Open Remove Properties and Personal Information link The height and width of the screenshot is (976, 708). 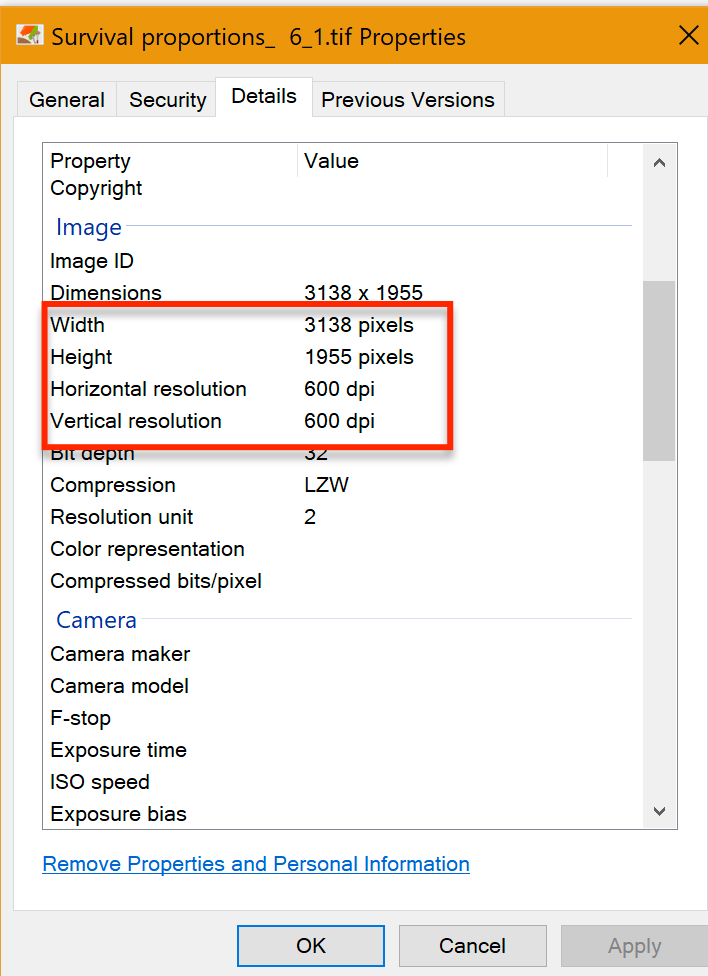tap(255, 864)
